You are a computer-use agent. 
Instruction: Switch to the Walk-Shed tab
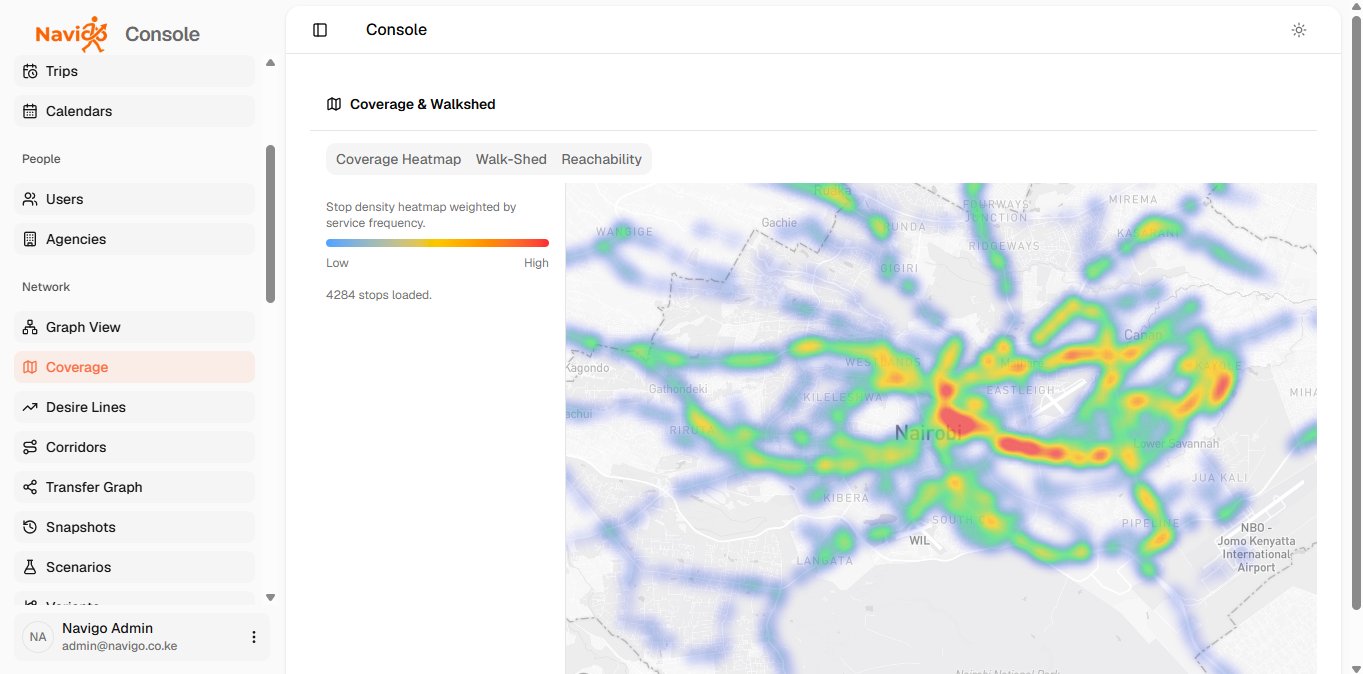point(511,159)
